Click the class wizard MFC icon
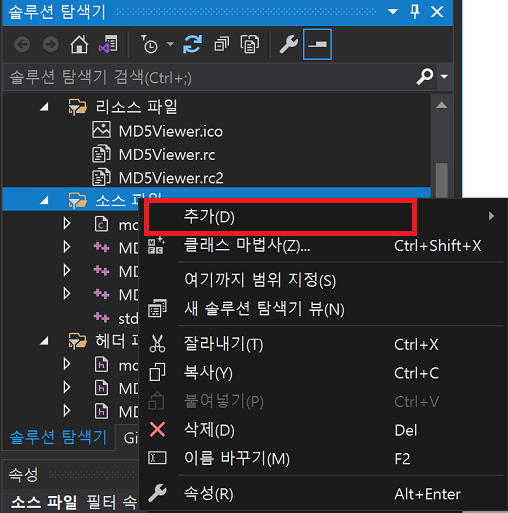The image size is (508, 513). click(157, 246)
